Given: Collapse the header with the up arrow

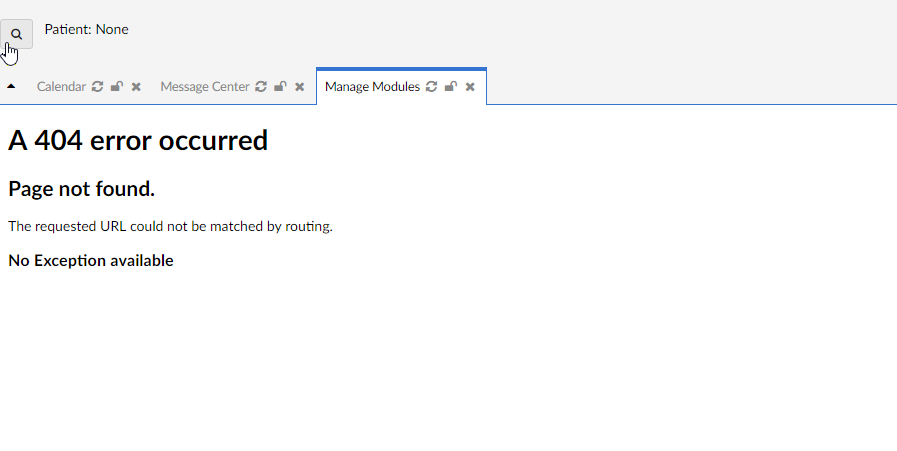Looking at the screenshot, I should point(11,86).
